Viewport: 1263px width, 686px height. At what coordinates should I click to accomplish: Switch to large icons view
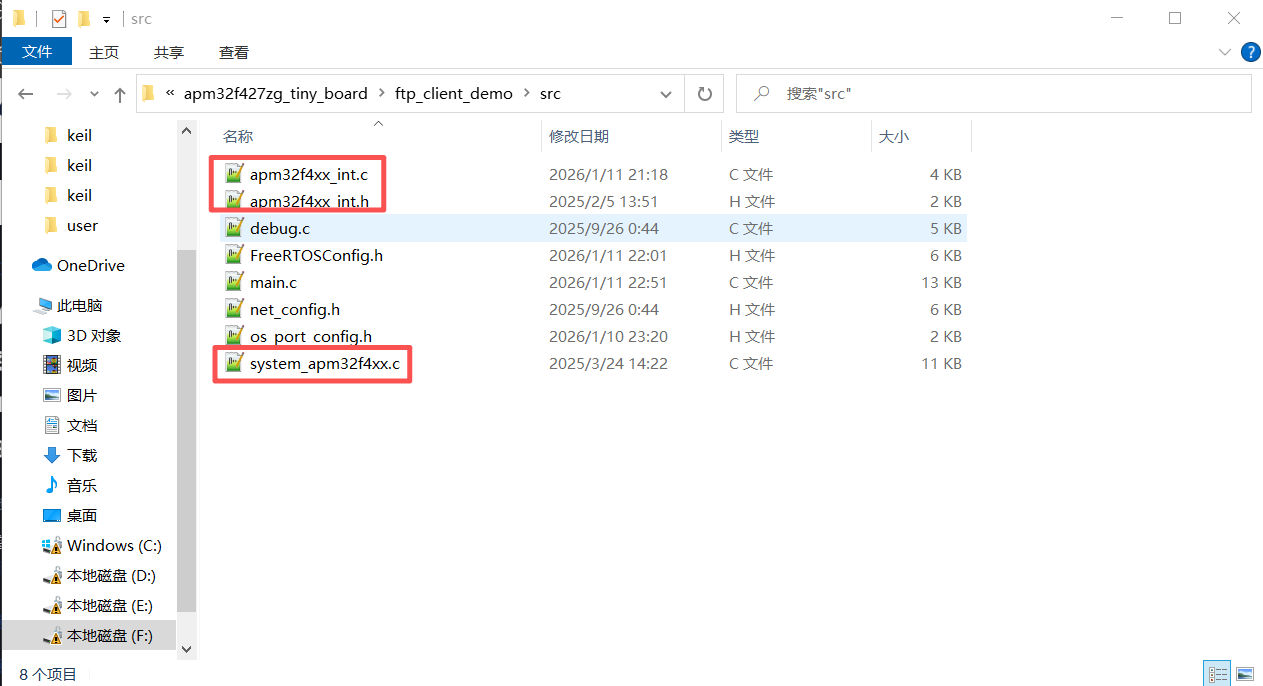point(1244,674)
